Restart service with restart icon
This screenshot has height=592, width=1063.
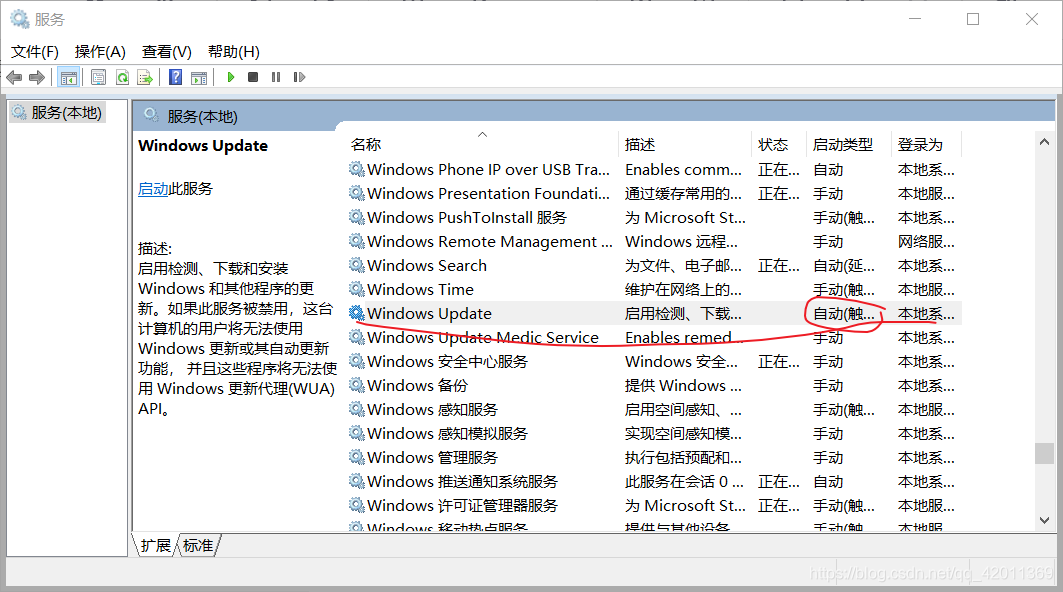pos(299,77)
